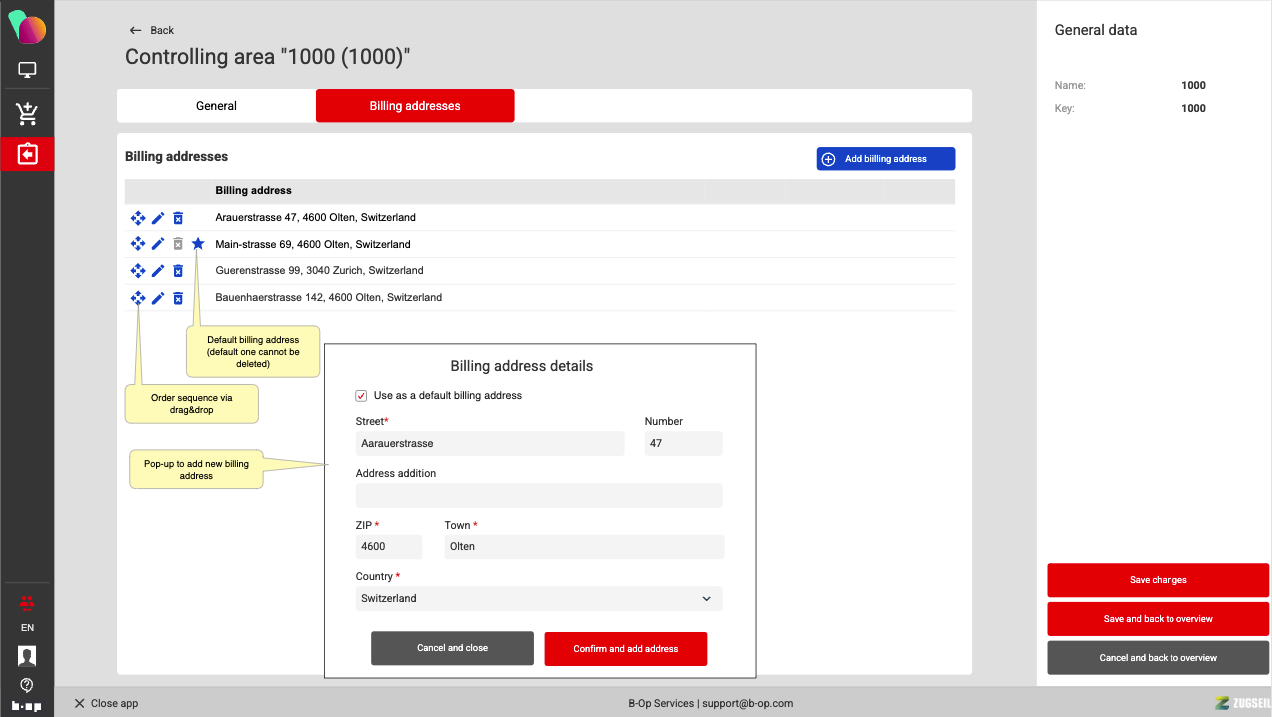Viewport: 1272px width, 717px height.
Task: Click the default star on Main-strasse 69
Action: [198, 244]
